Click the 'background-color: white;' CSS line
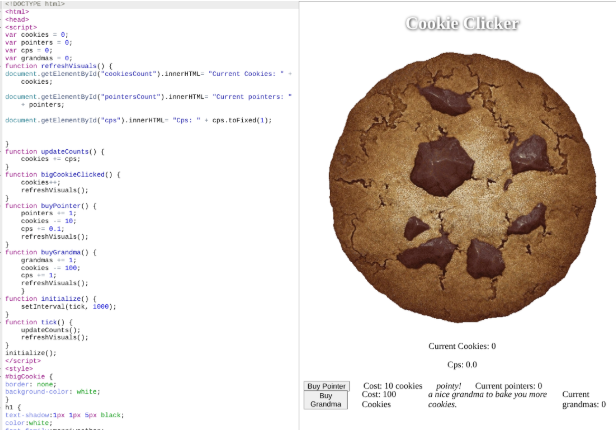 [53, 392]
